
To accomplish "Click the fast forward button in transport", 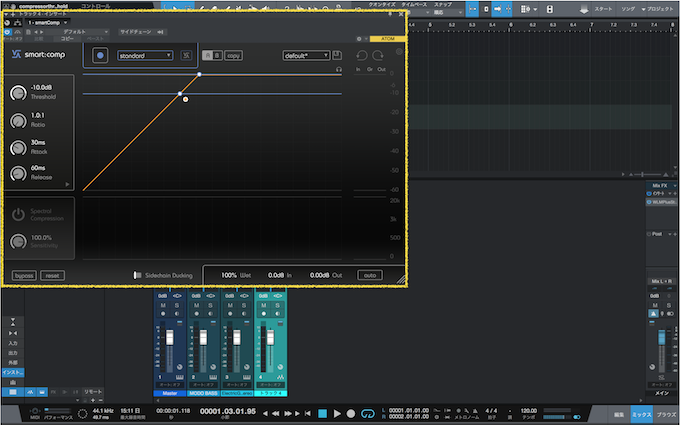I will click(x=286, y=414).
